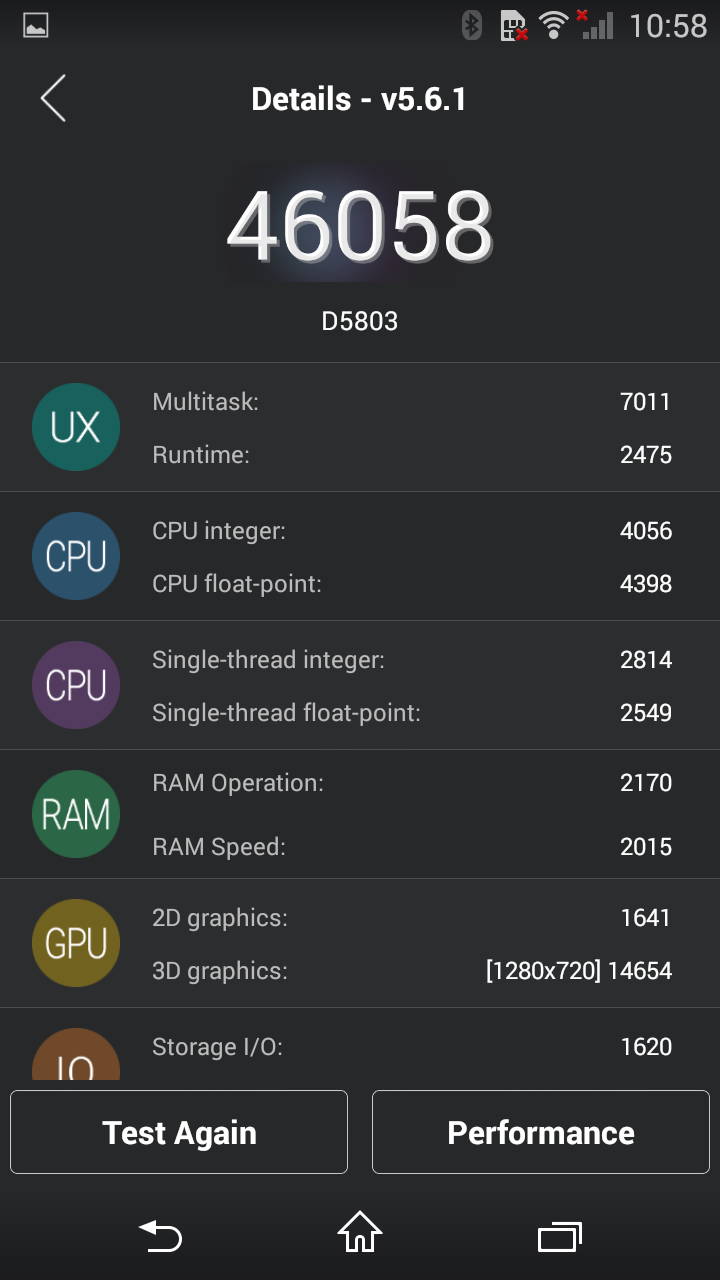Tap the Bluetooth status bar icon

pyautogui.click(x=472, y=25)
